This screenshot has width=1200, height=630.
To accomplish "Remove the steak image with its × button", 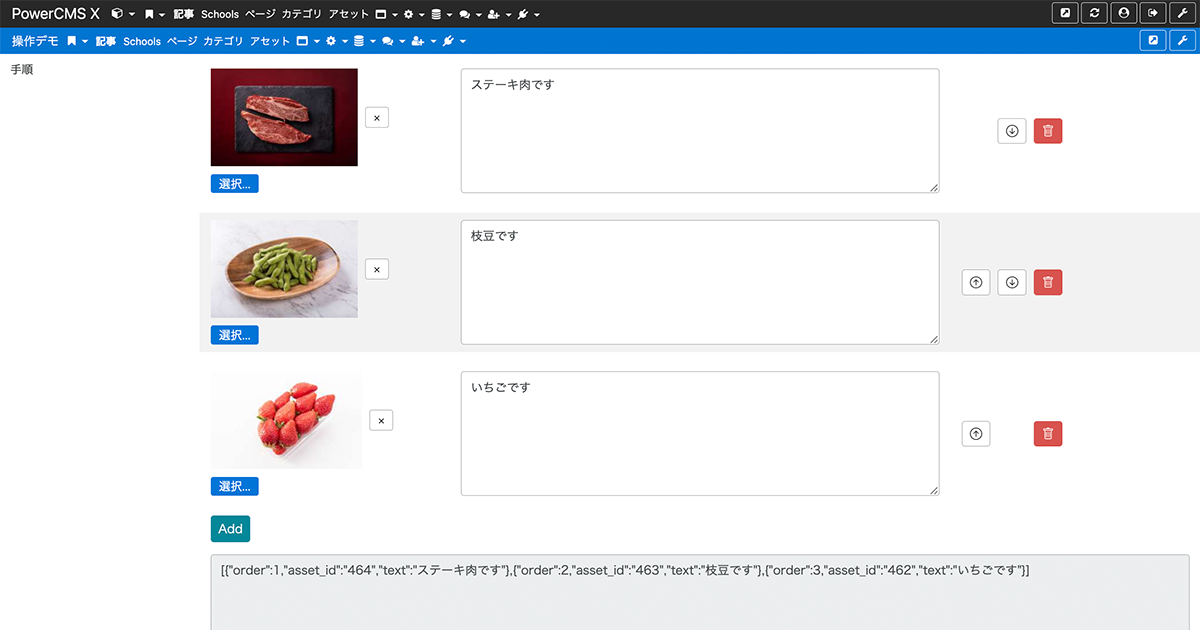I will point(377,118).
